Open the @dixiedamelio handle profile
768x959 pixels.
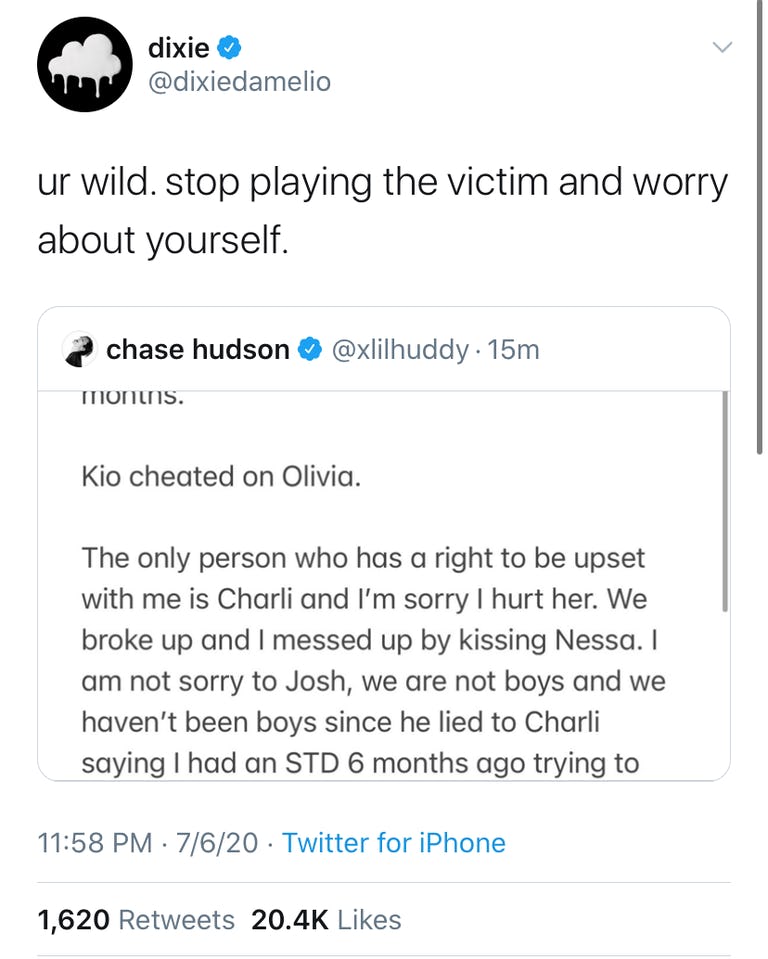[x=238, y=81]
